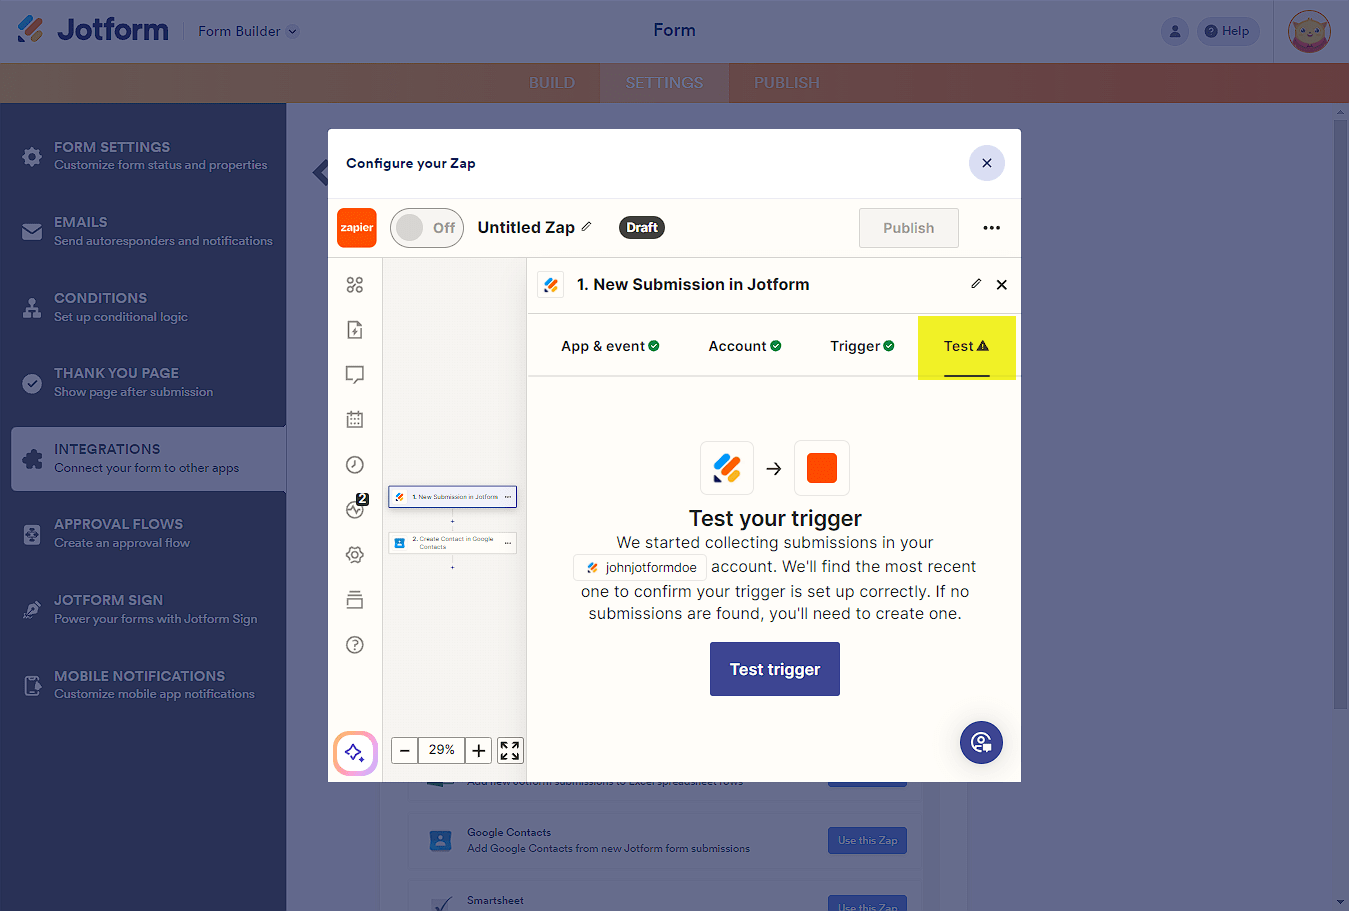Close the Configure your Zap dialog
The image size is (1349, 911).
(987, 163)
